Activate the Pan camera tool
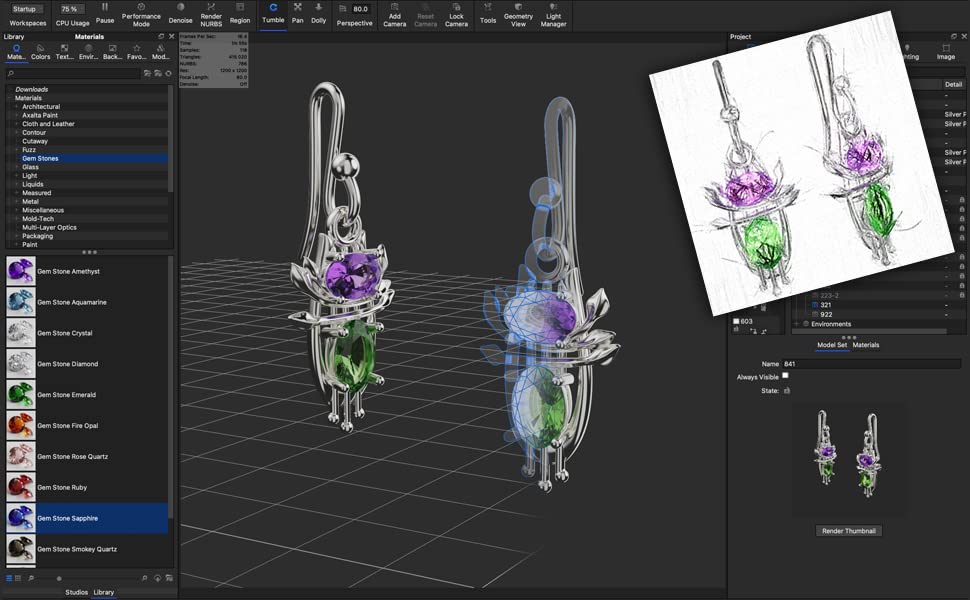The width and height of the screenshot is (970, 600). 297,13
